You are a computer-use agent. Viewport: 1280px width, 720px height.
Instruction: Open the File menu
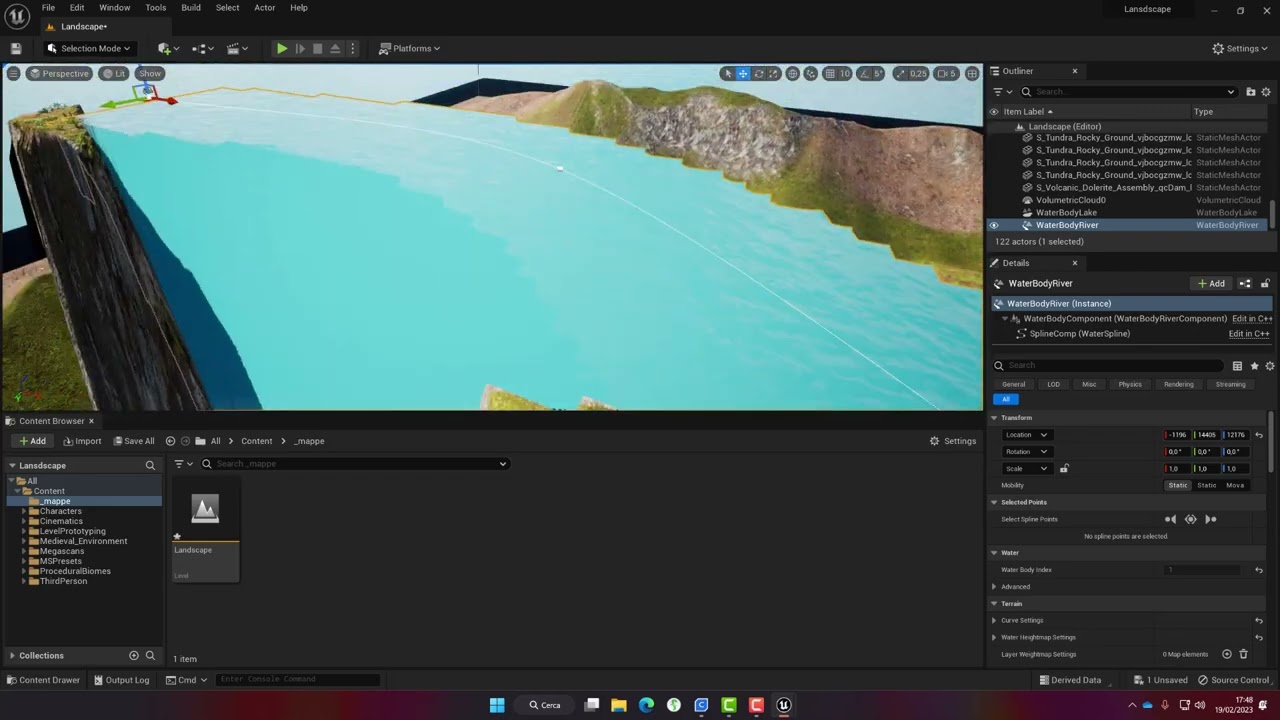(48, 7)
